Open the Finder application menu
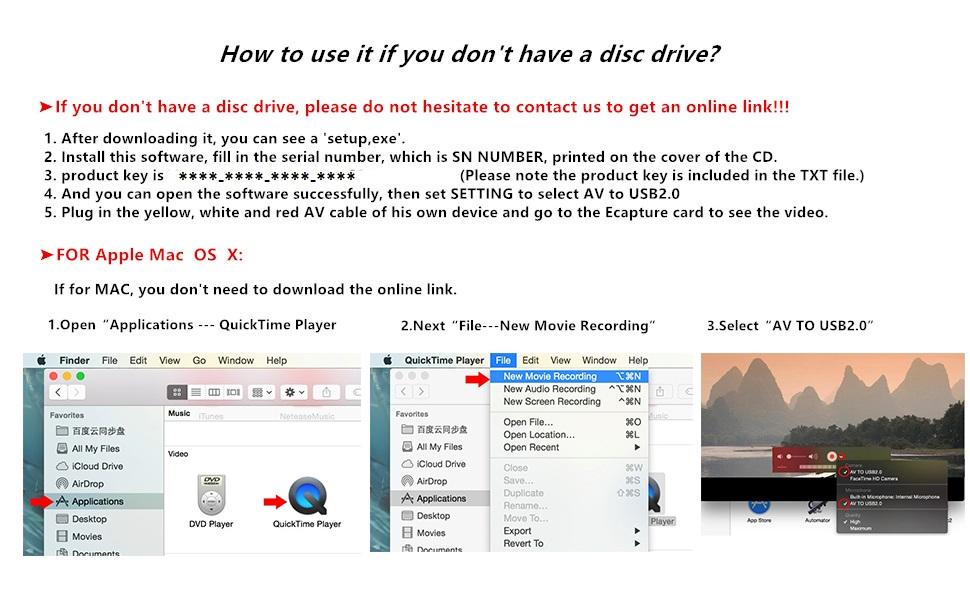The width and height of the screenshot is (970, 600). (x=74, y=360)
